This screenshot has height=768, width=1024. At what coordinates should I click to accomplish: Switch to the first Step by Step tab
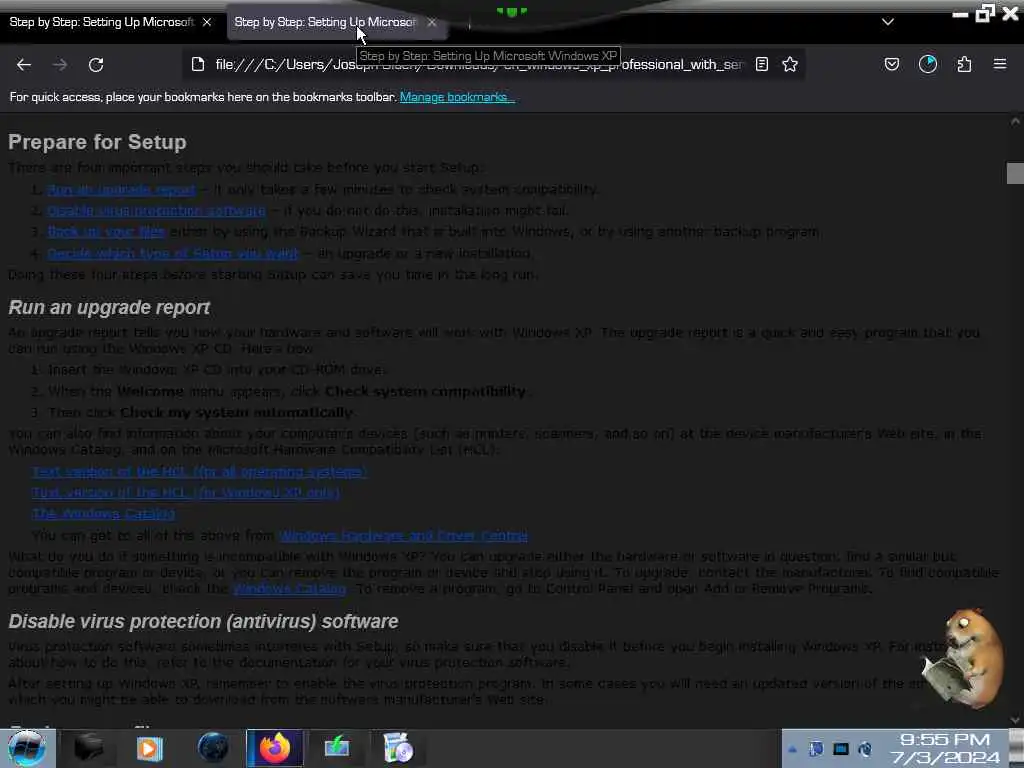coord(101,22)
